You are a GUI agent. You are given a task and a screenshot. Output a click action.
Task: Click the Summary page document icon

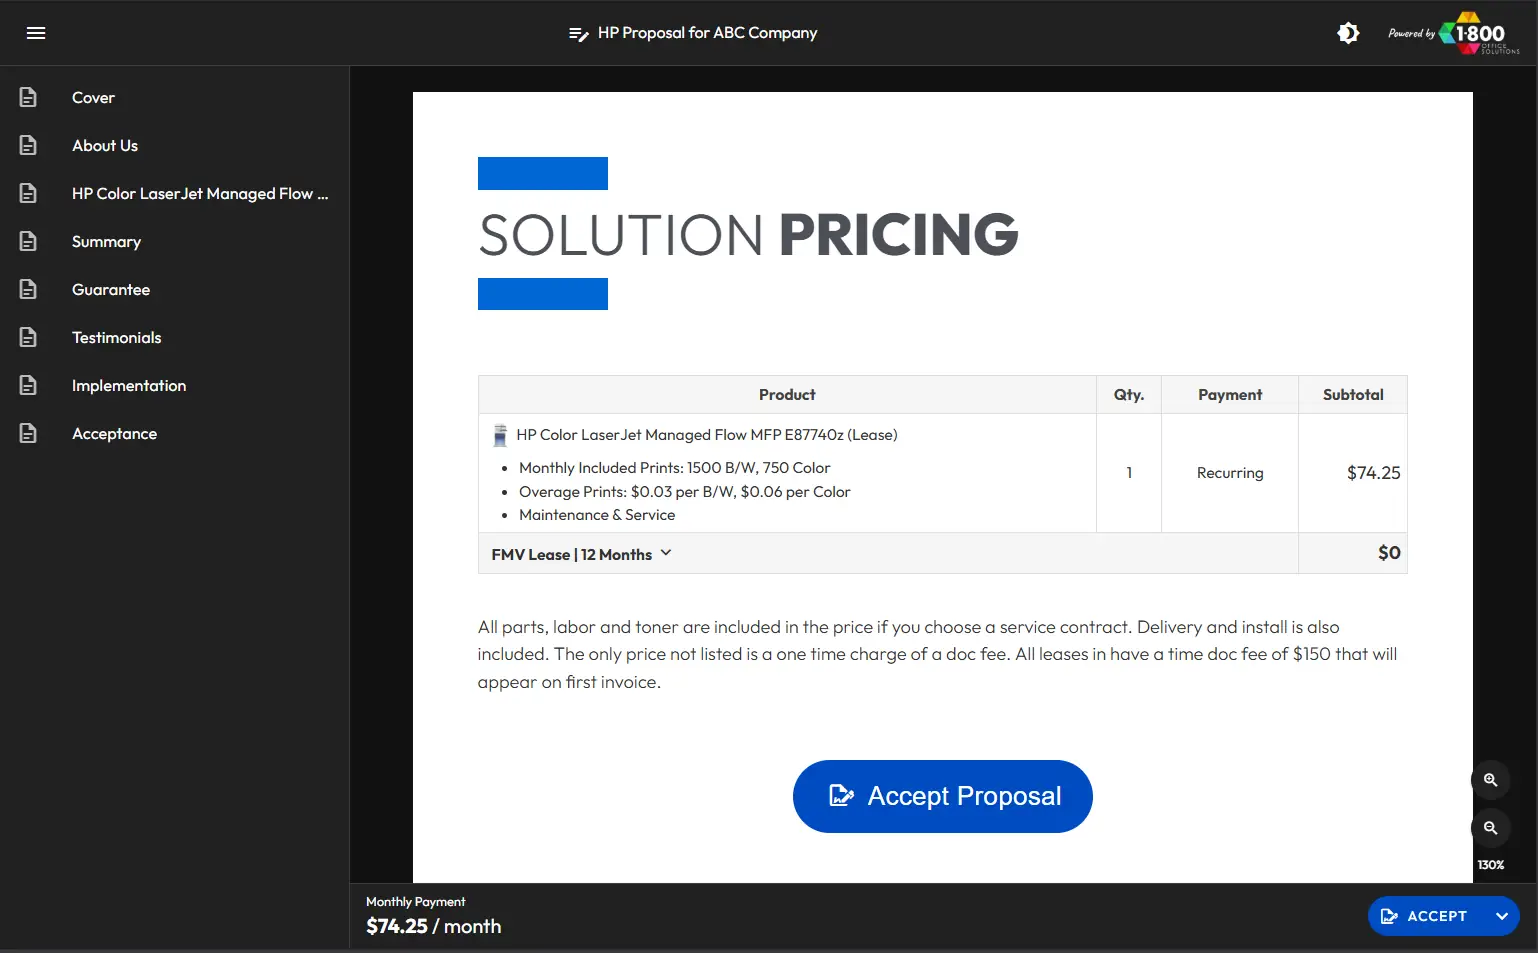click(x=28, y=241)
